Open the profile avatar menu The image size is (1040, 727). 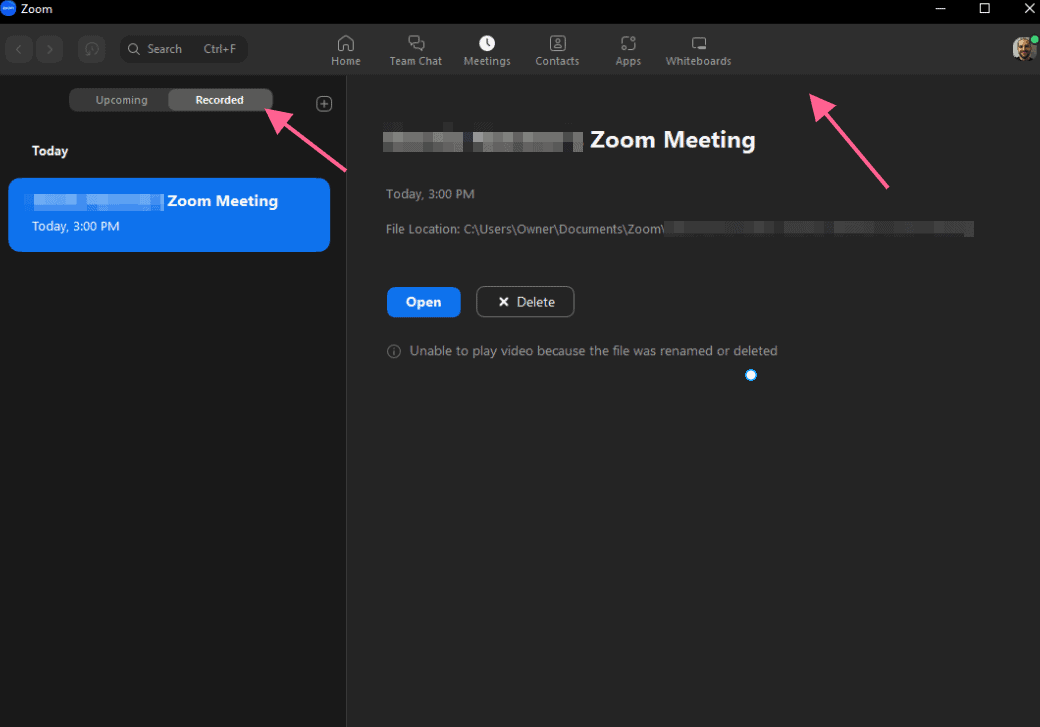point(1024,48)
